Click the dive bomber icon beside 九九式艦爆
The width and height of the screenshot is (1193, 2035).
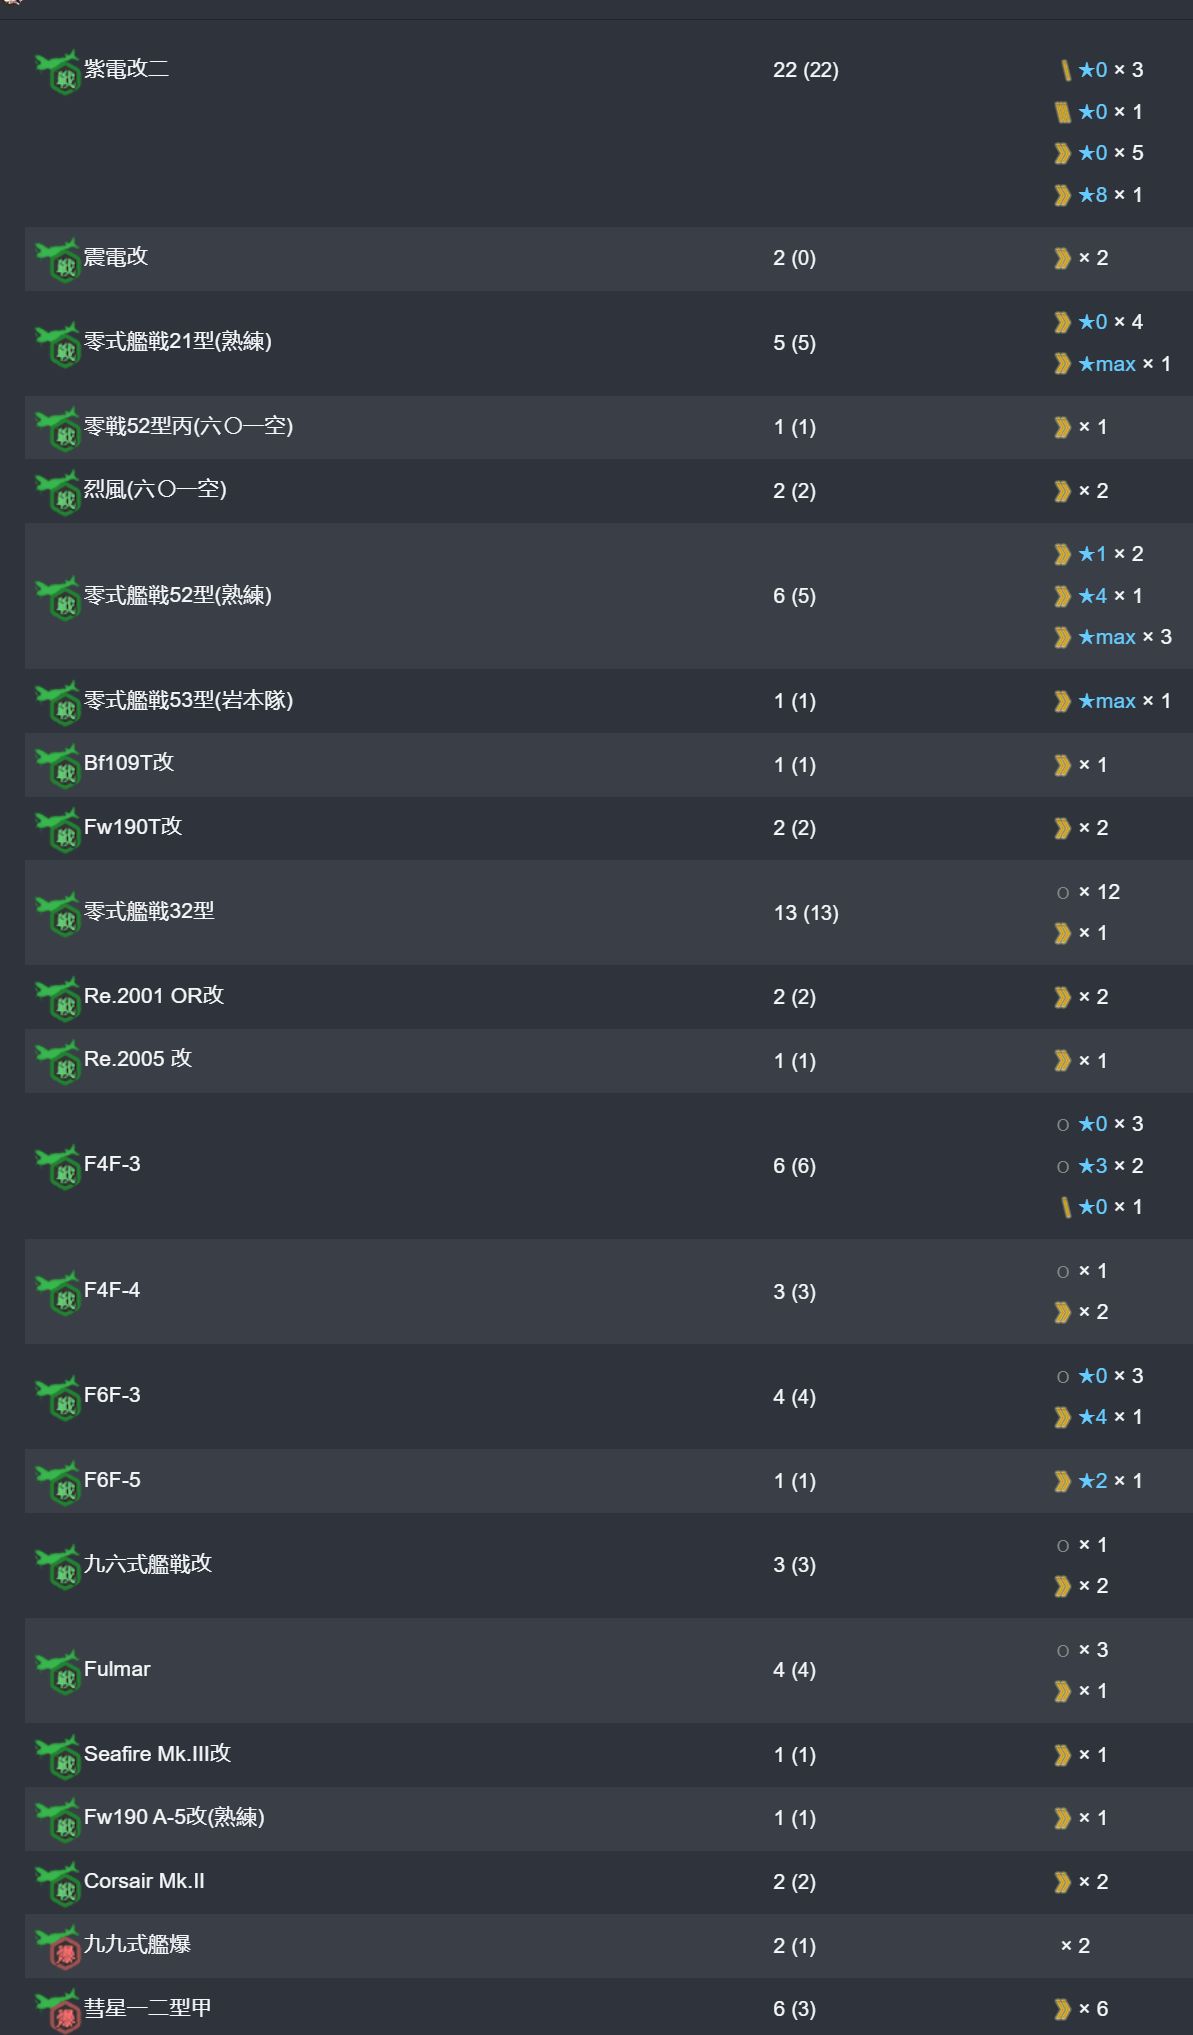pos(58,1948)
